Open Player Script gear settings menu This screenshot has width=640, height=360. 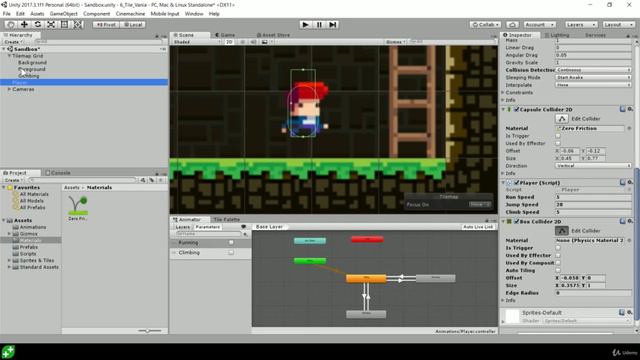[x=630, y=182]
